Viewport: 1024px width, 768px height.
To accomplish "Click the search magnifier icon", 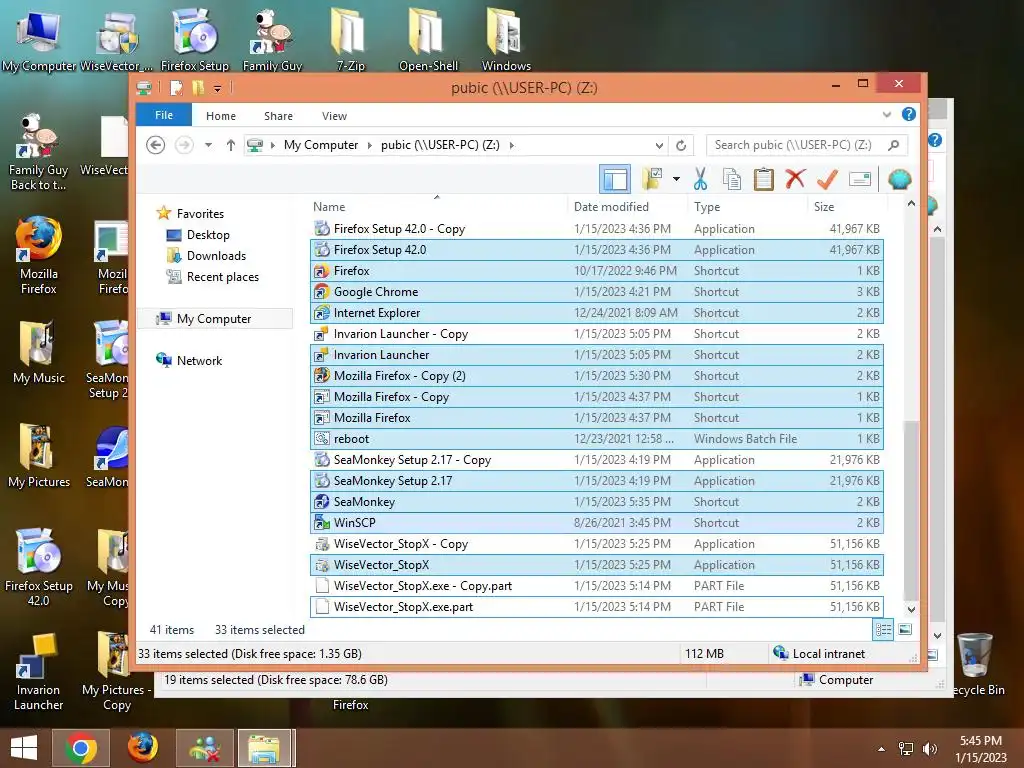I will tap(894, 145).
